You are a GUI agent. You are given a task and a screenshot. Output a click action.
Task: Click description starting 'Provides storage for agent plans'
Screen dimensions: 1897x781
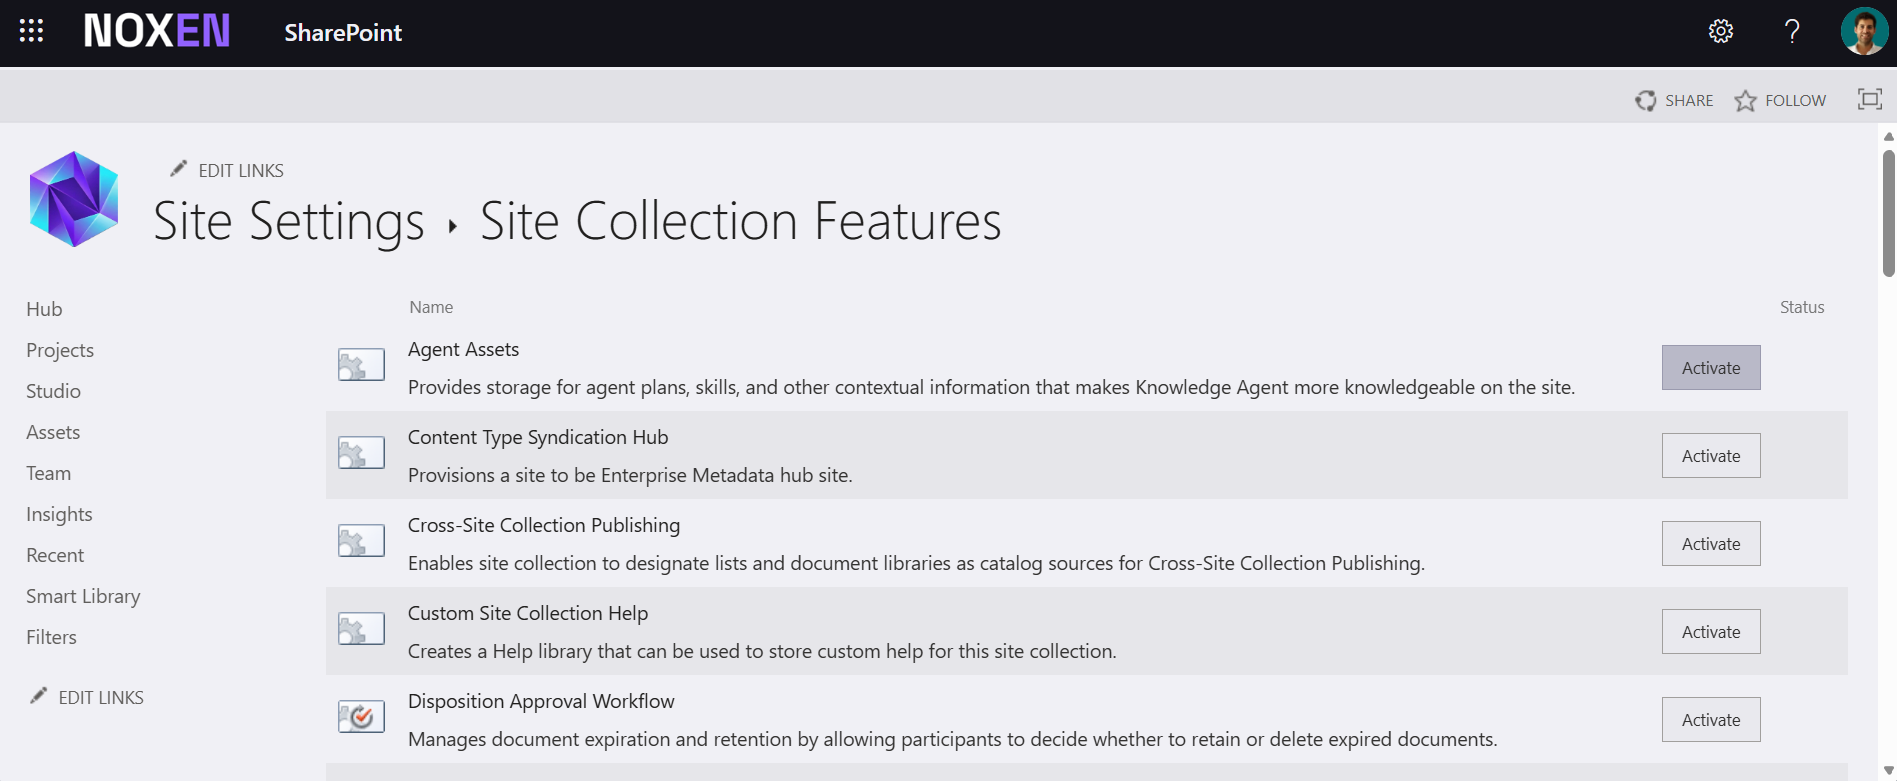991,387
